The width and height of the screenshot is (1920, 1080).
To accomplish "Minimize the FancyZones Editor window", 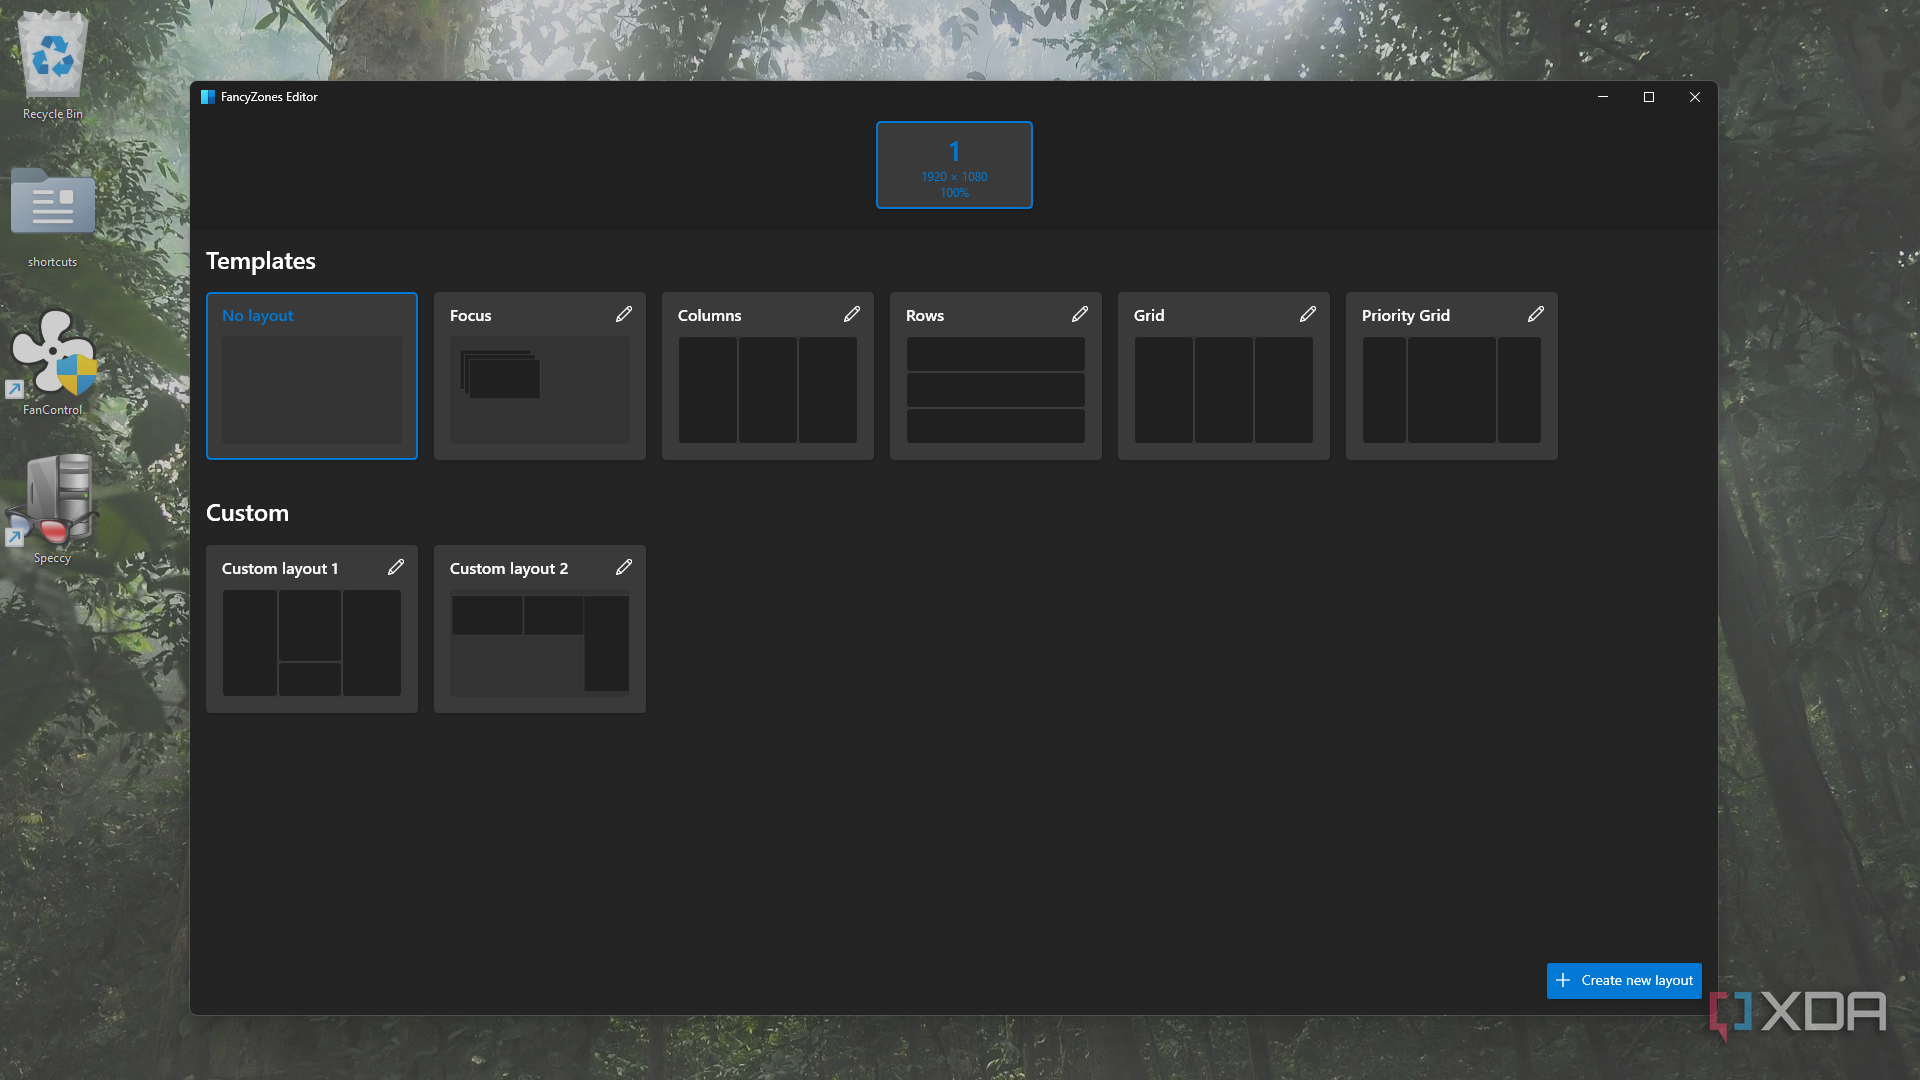I will 1603,97.
